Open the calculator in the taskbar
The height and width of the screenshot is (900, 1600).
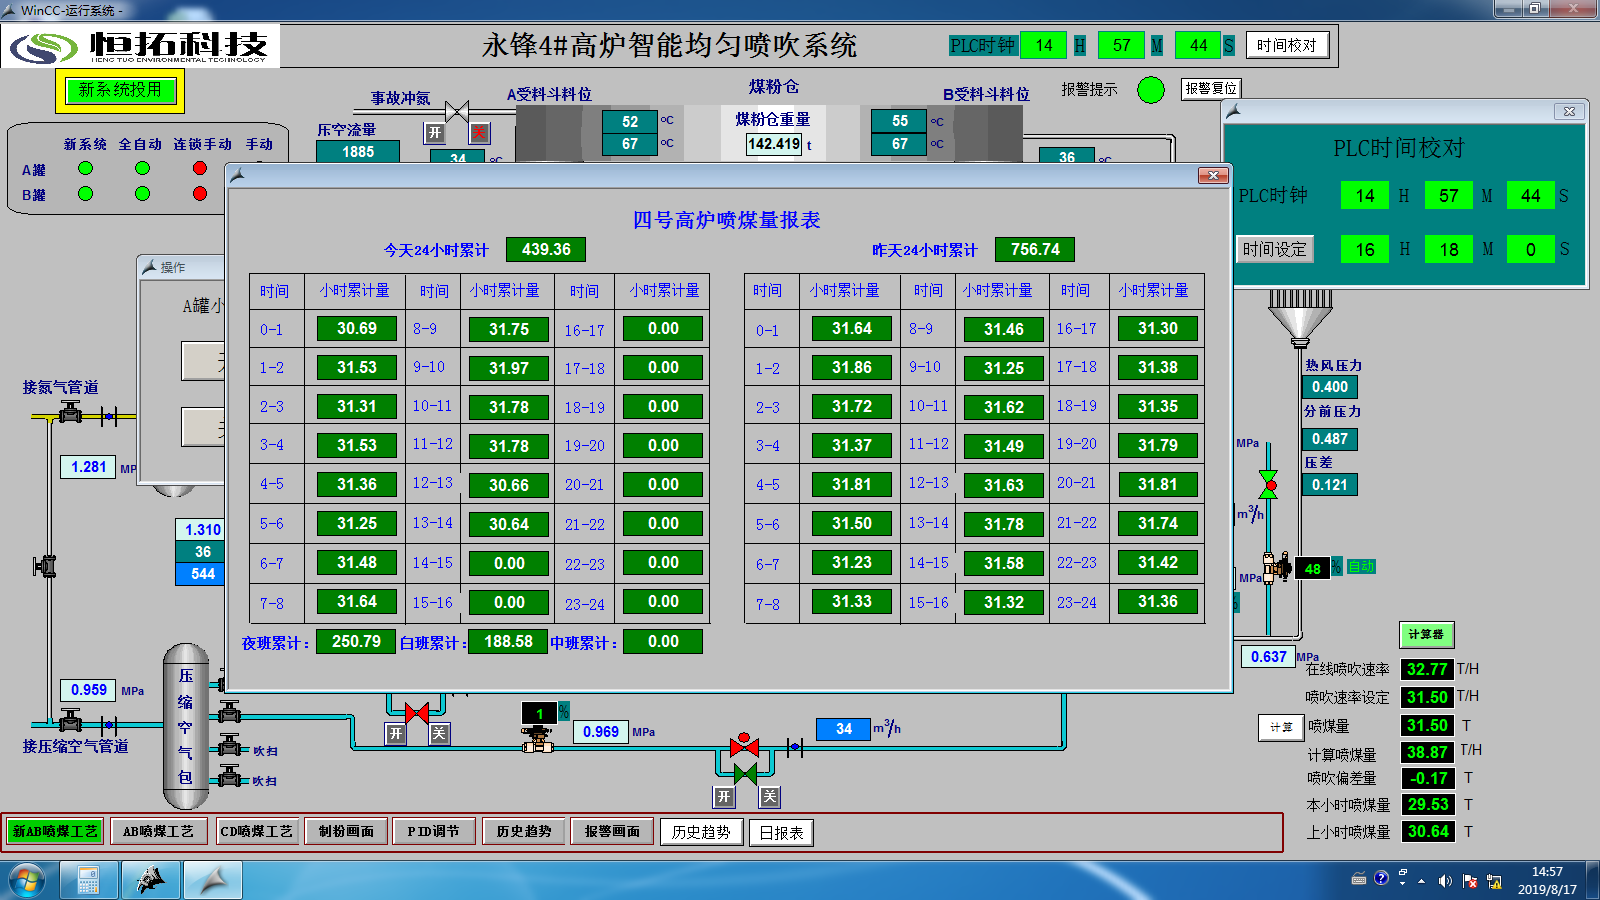(89, 881)
